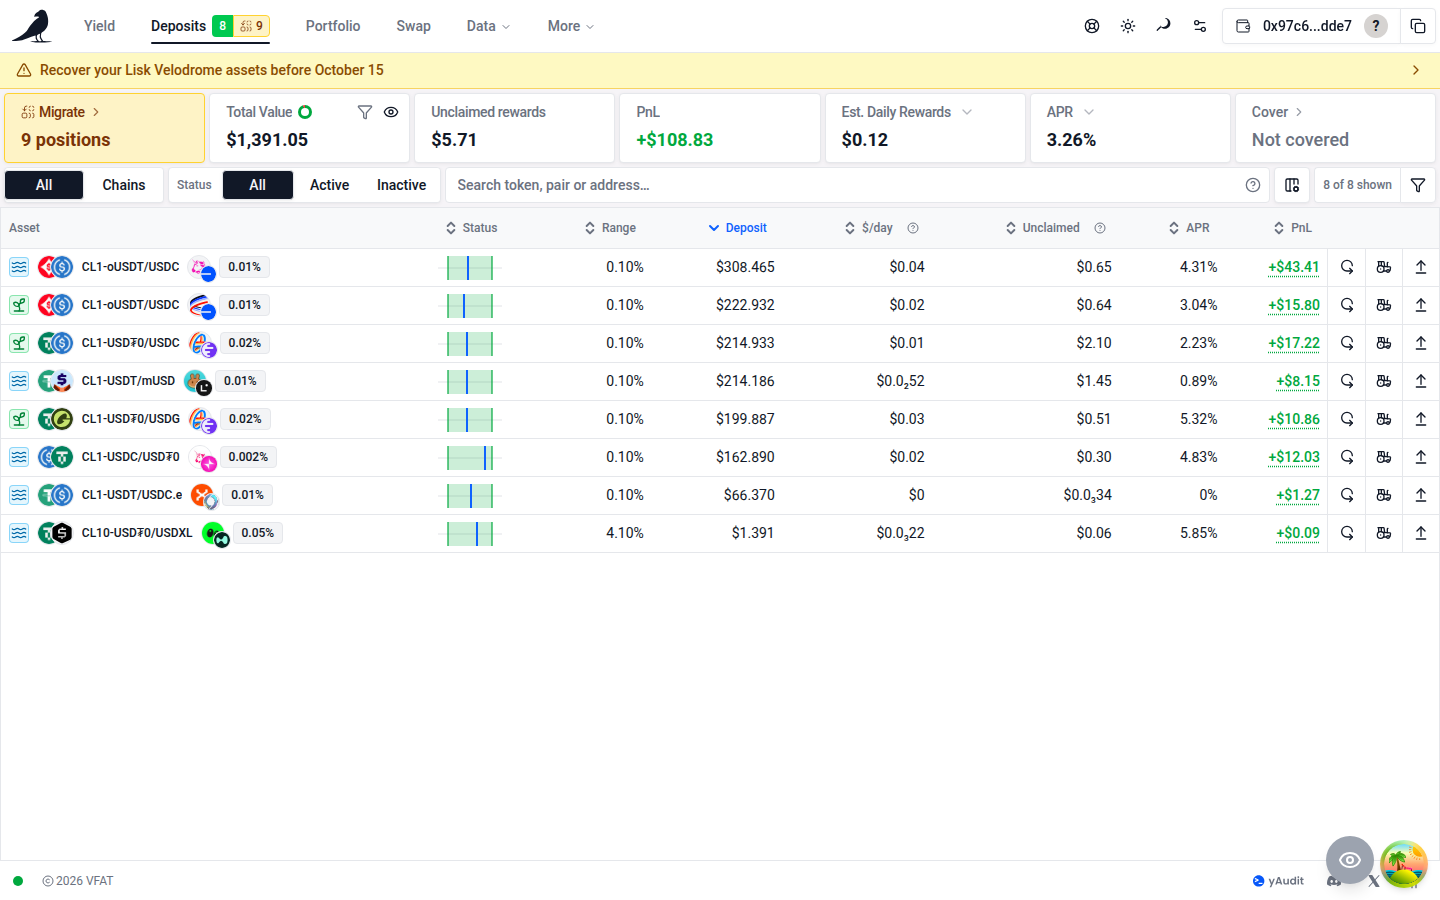Click the Total Value filter funnel icon
Viewport: 1440px width, 900px height.
tap(365, 112)
